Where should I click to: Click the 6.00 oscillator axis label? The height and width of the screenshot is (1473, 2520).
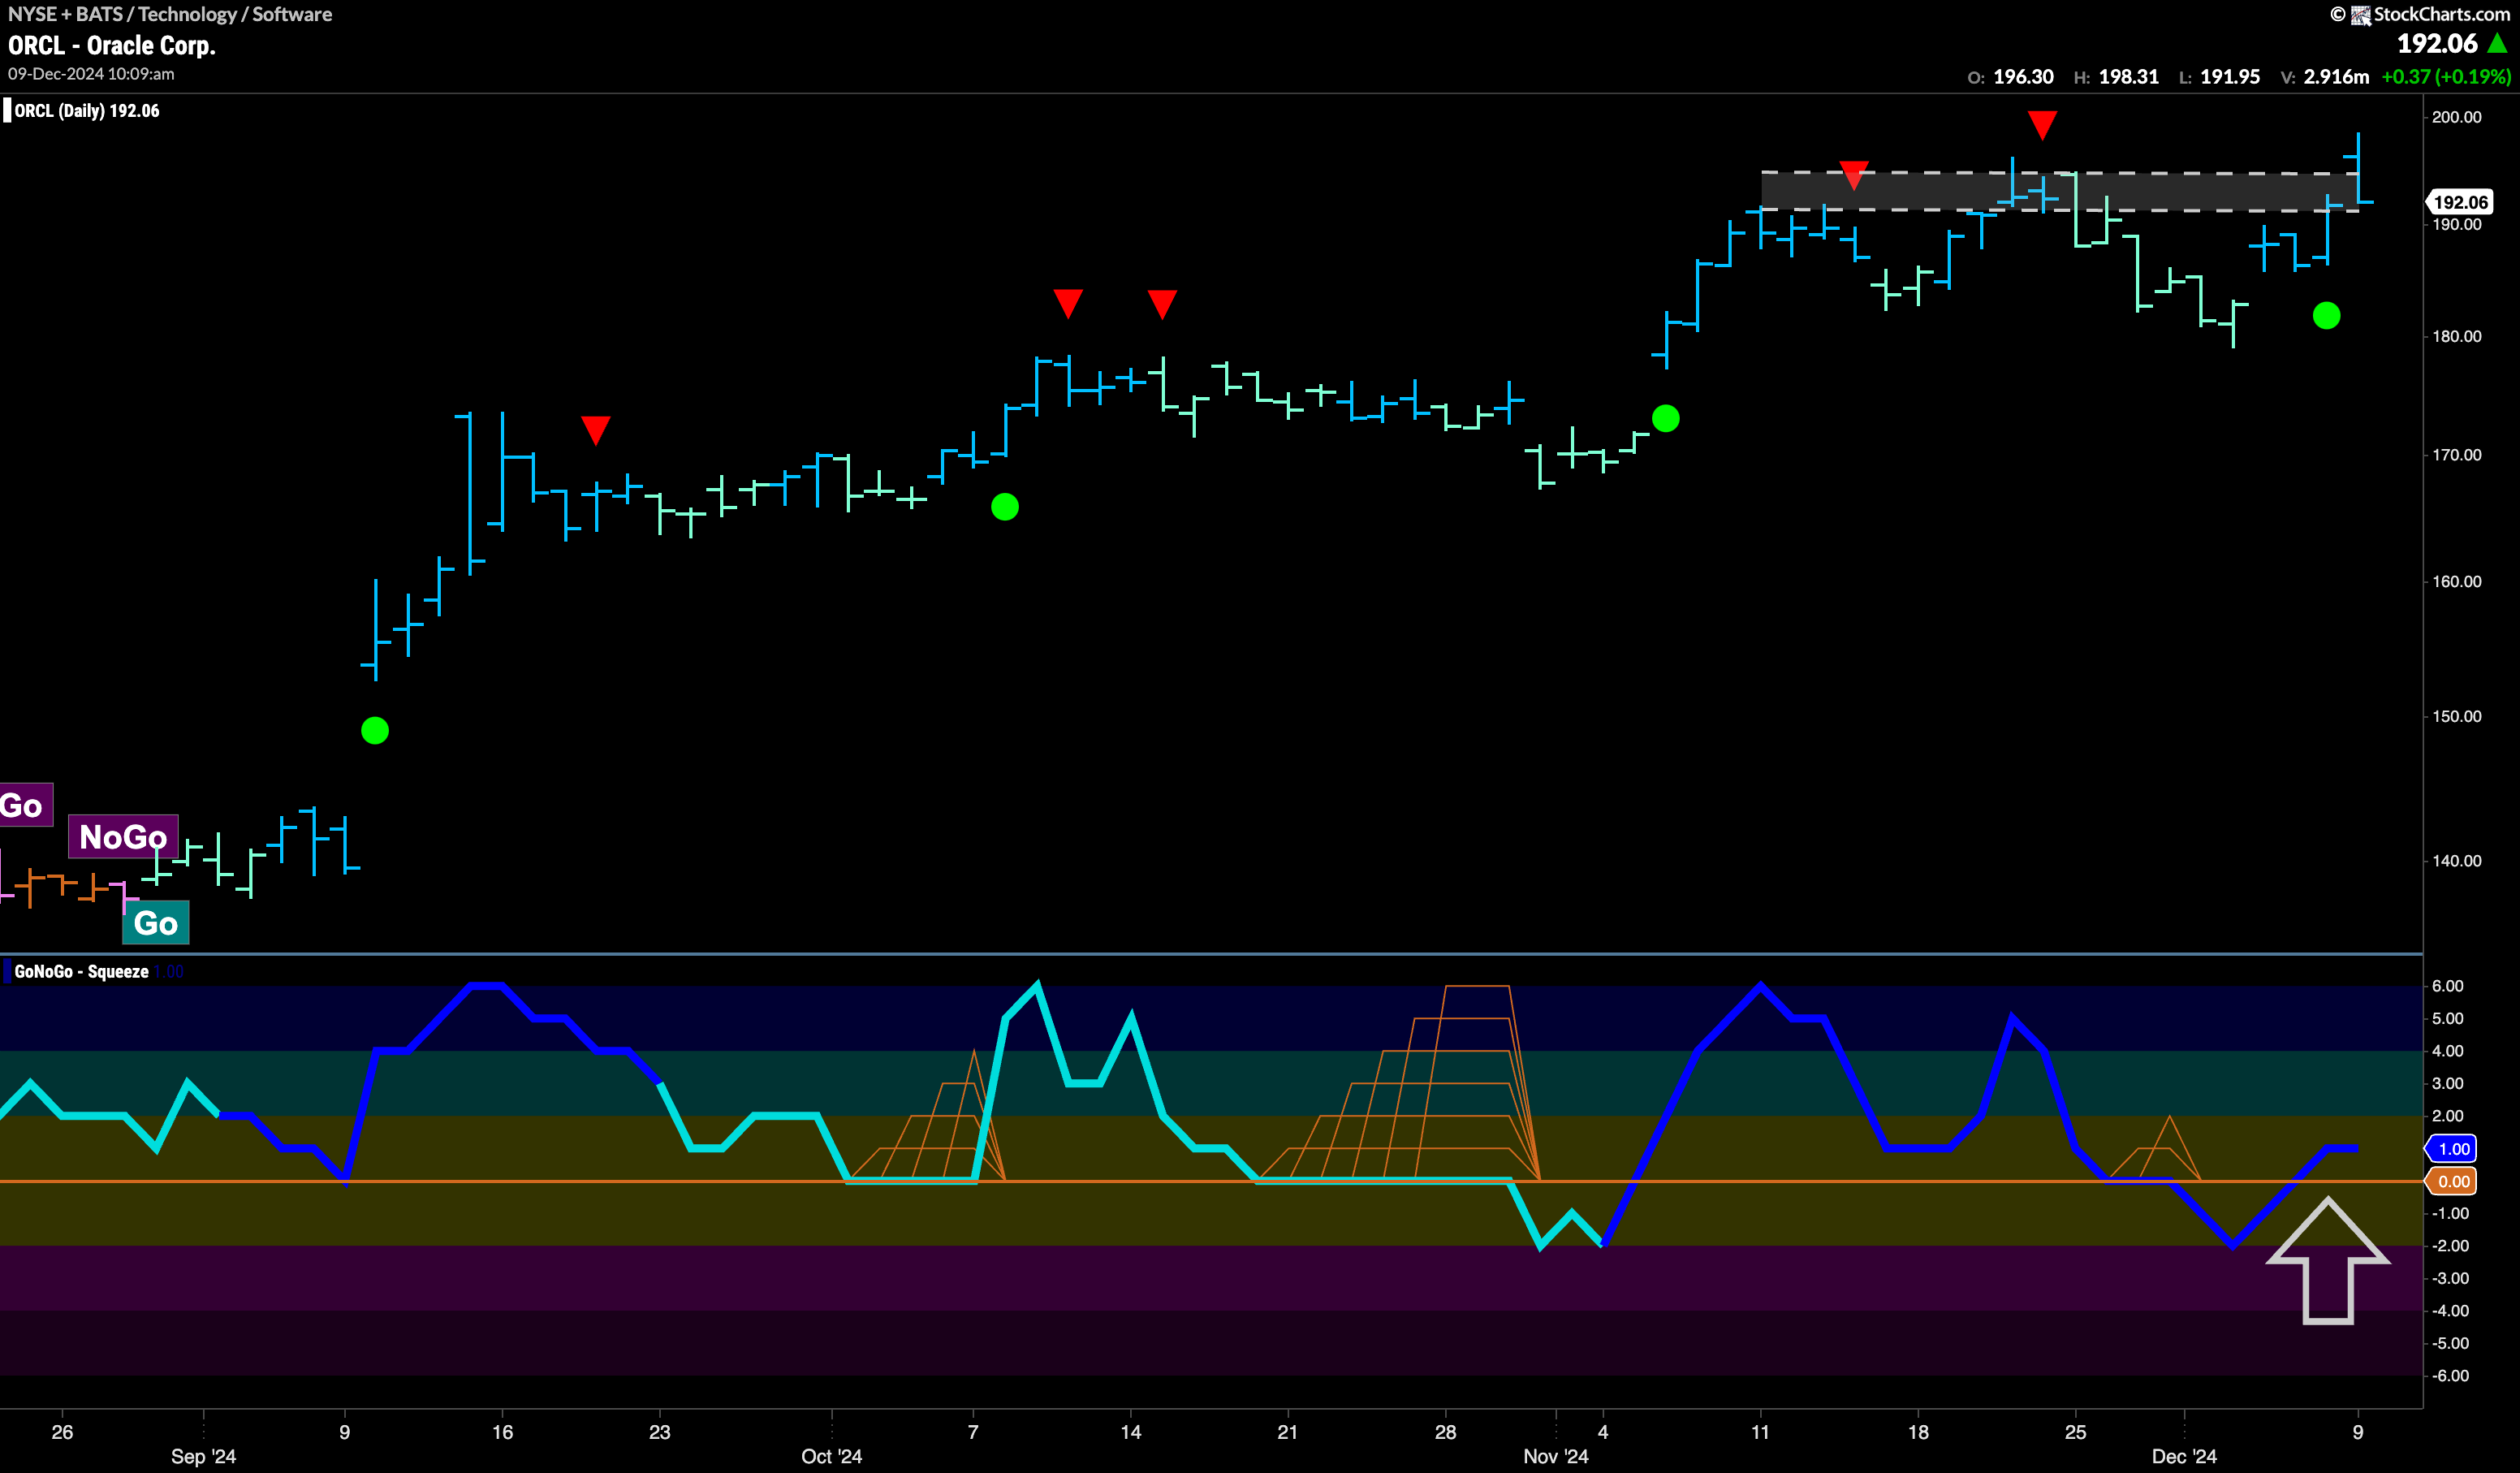(x=2447, y=986)
